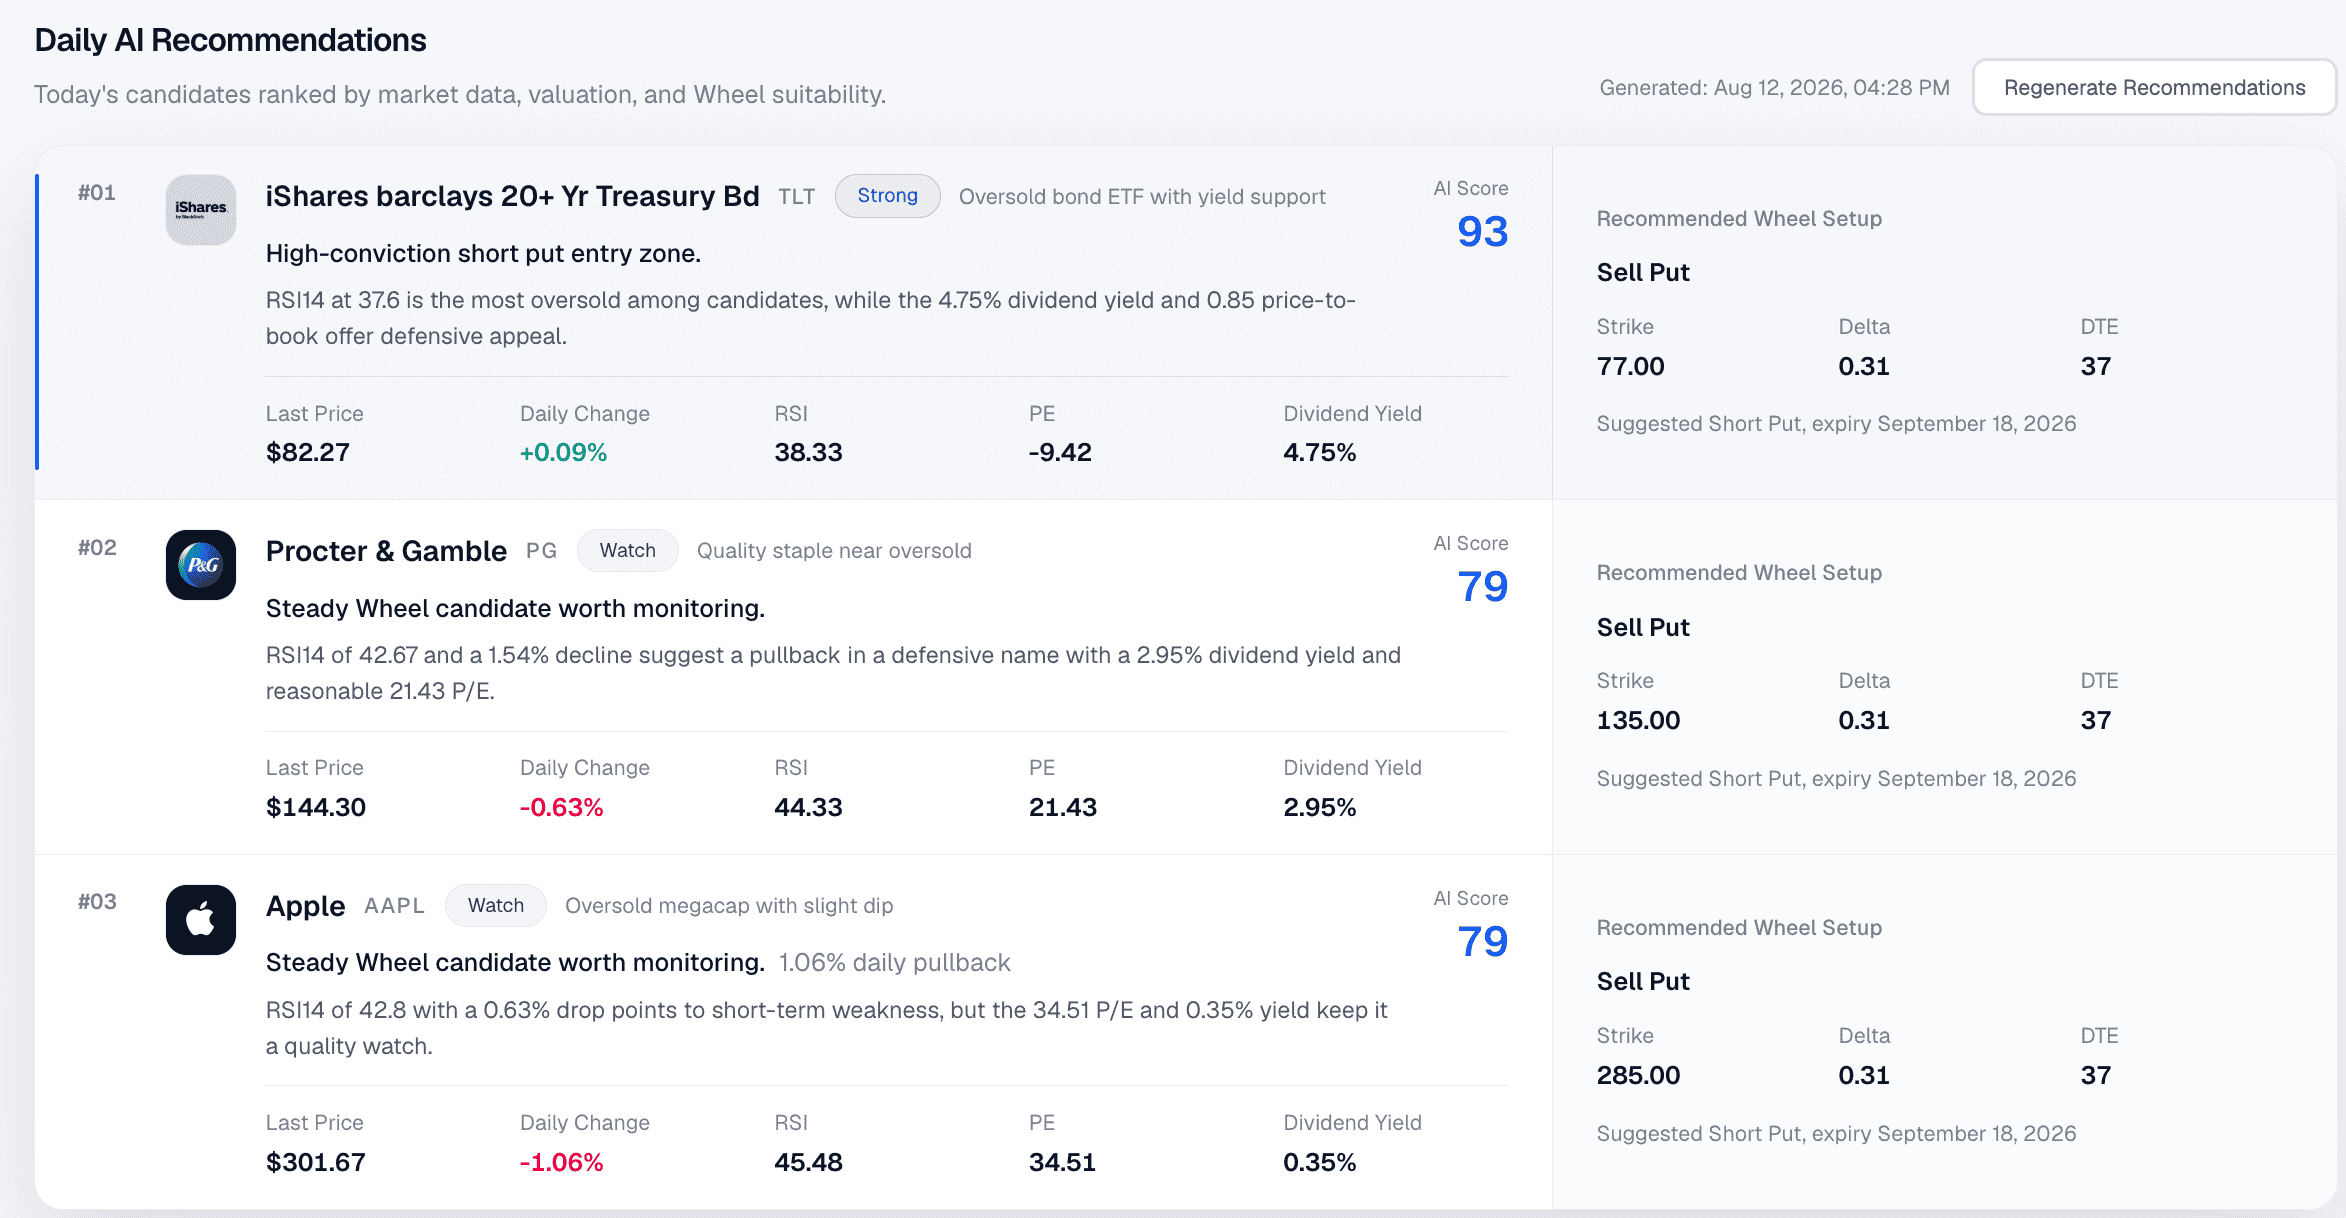
Task: Click TLT daily change +0.09%
Action: 564,453
